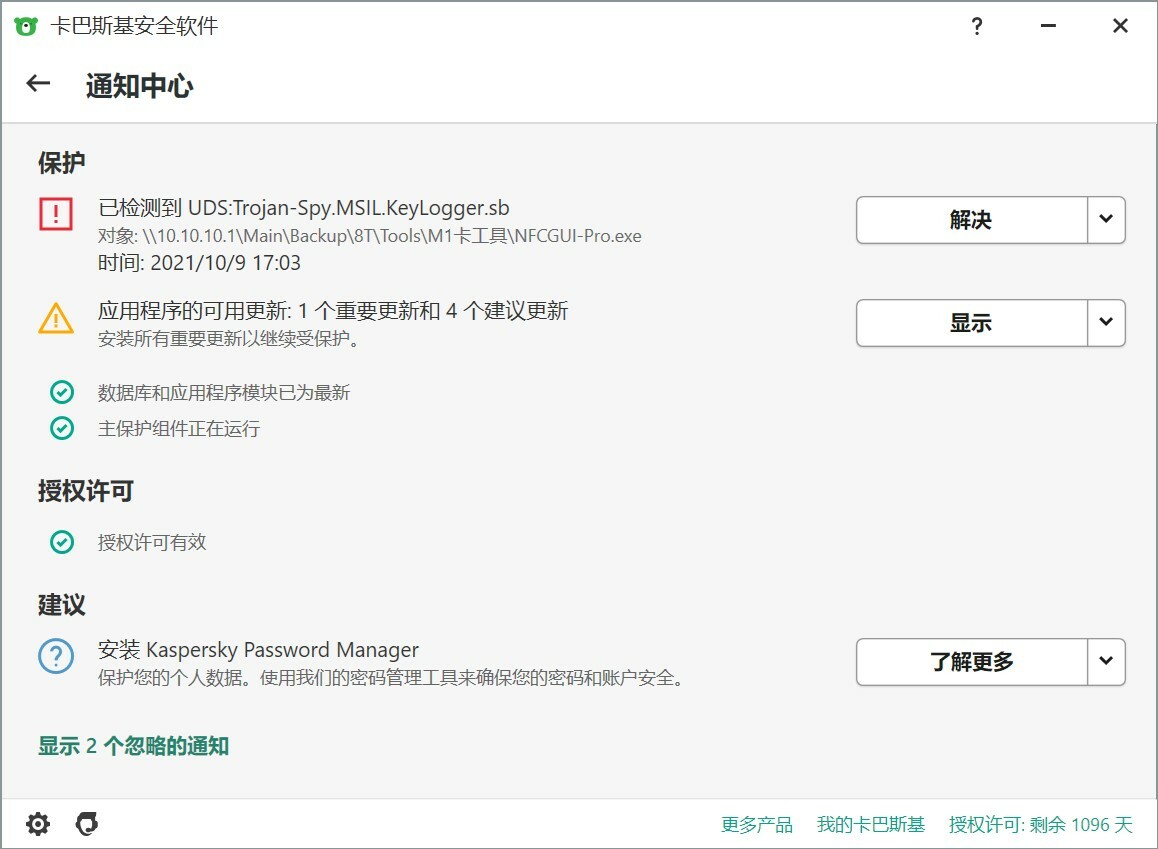Click the 了解更多 button

click(x=971, y=661)
